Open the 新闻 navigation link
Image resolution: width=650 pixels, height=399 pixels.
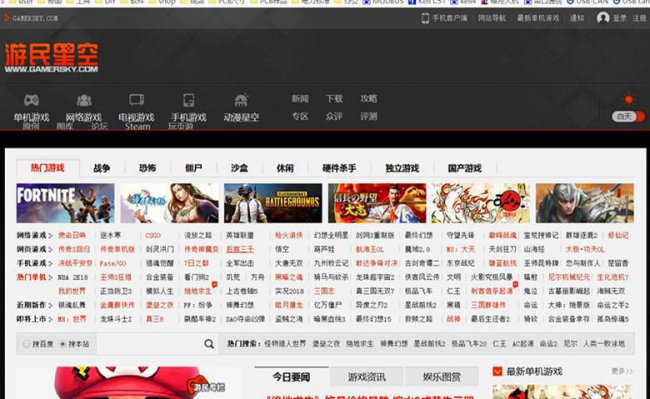tap(300, 99)
